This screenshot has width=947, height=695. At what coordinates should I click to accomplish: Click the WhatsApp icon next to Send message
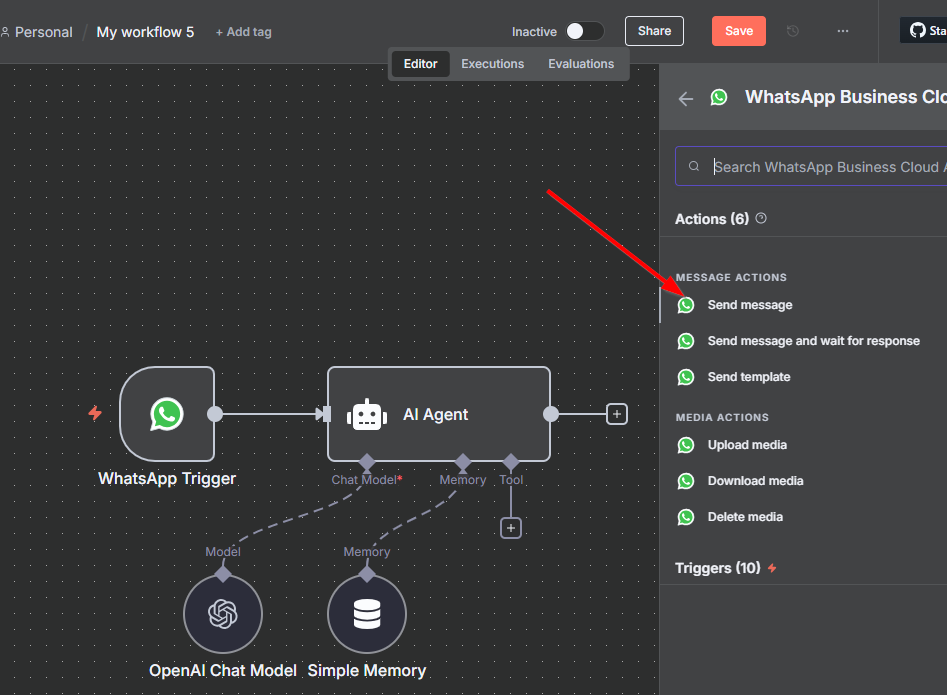coord(686,305)
